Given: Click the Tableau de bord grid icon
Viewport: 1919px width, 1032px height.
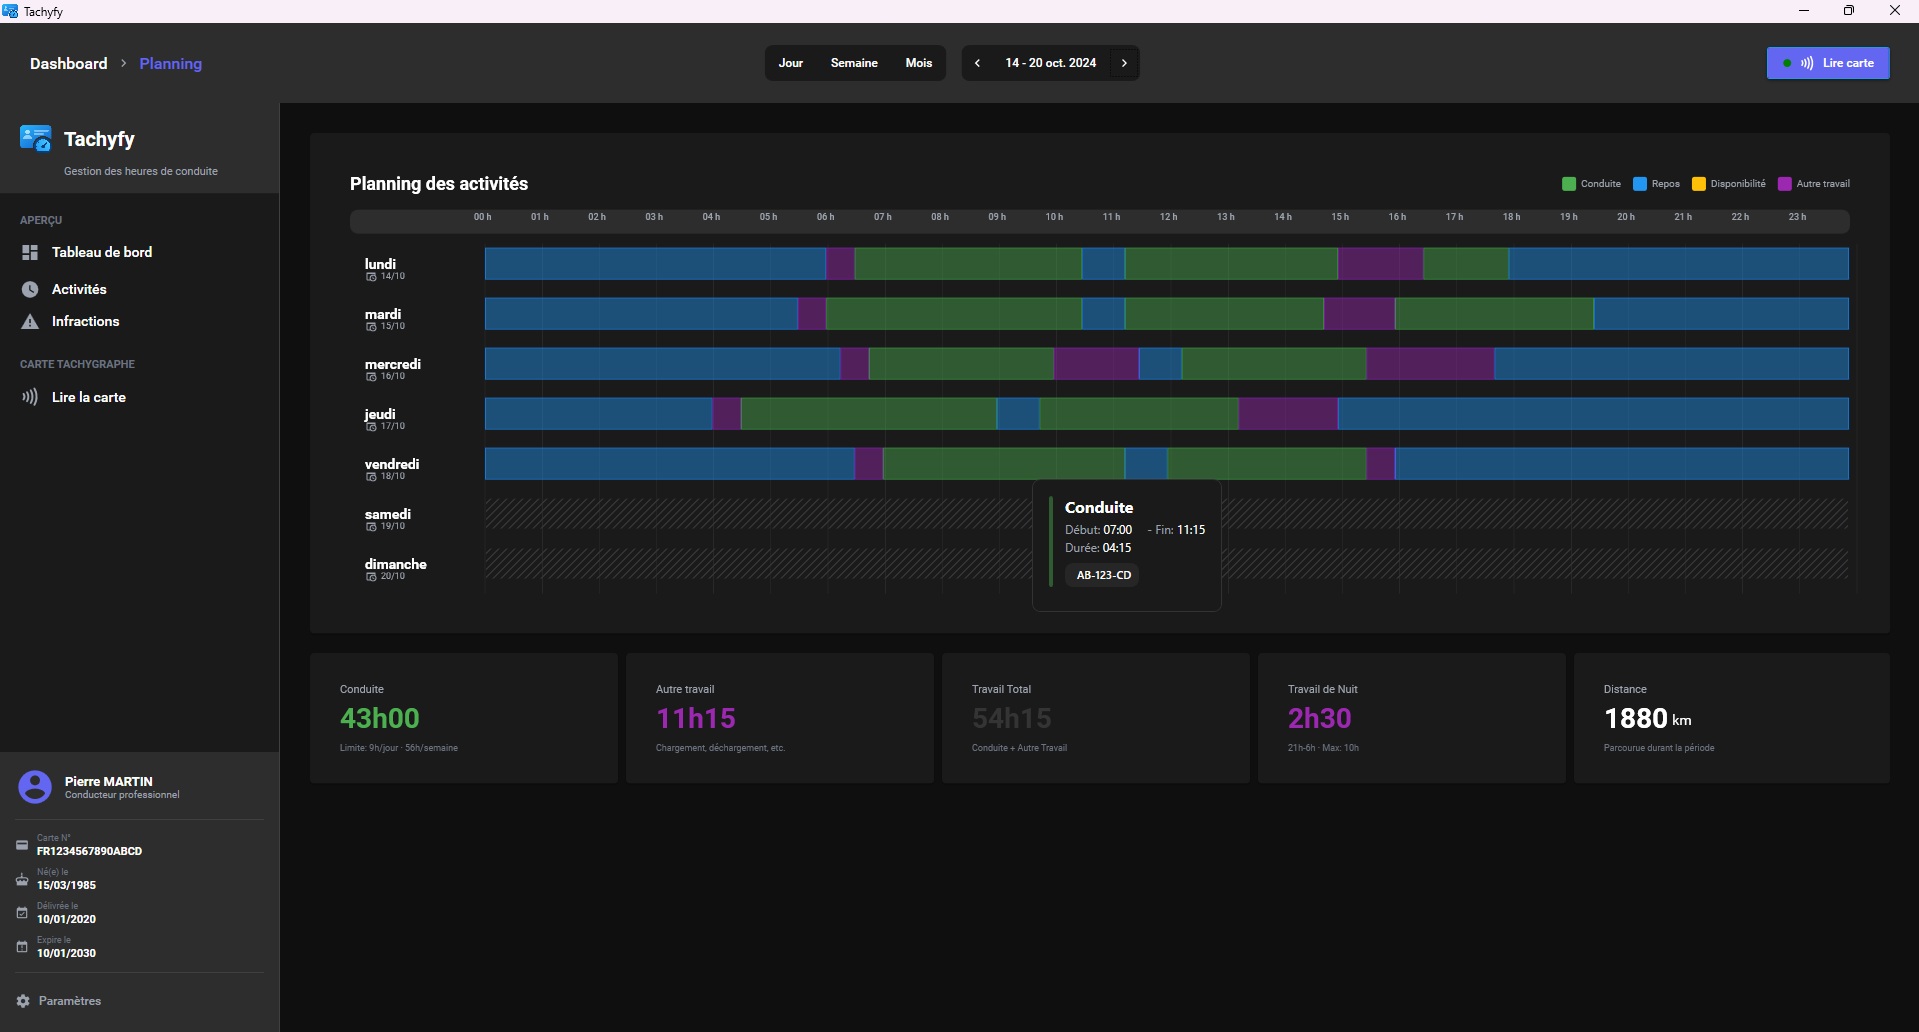Looking at the screenshot, I should (x=30, y=253).
